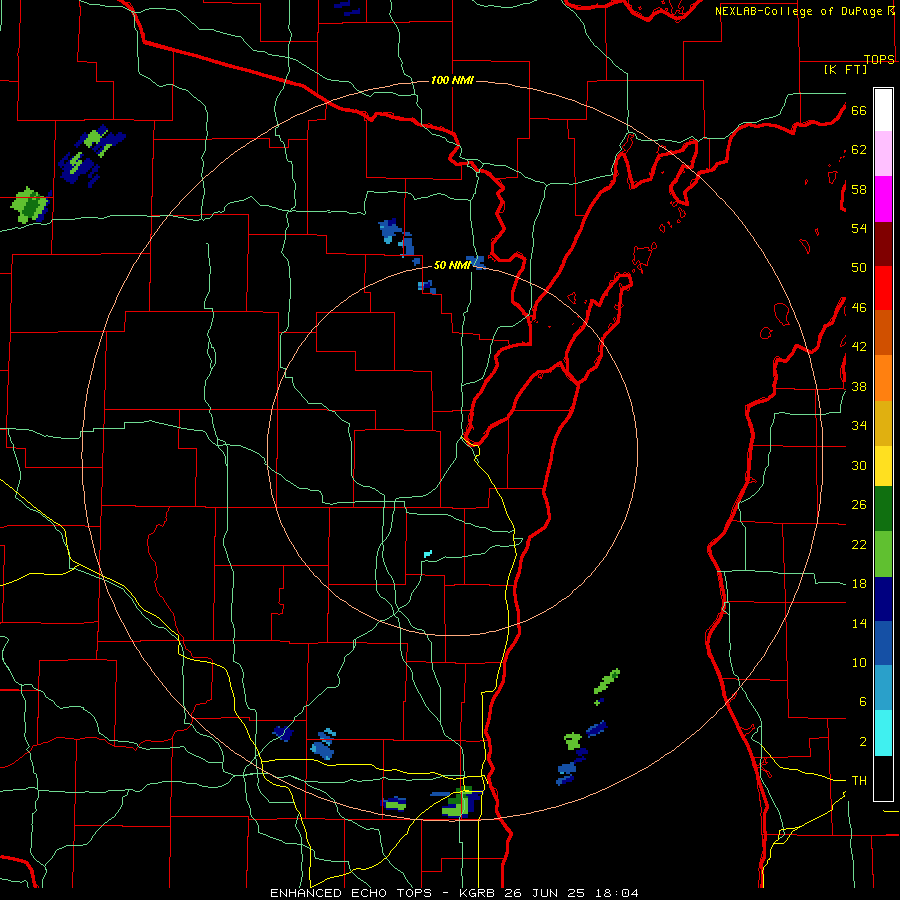
Task: Click the bright red legend swatch
Action: (883, 288)
